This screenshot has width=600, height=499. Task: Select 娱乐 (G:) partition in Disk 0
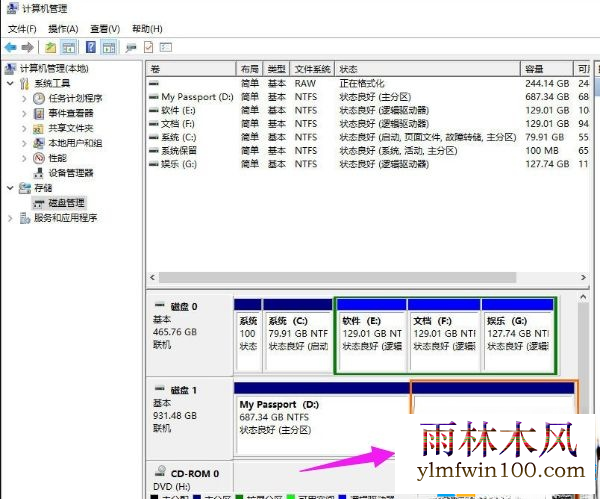[x=518, y=335]
